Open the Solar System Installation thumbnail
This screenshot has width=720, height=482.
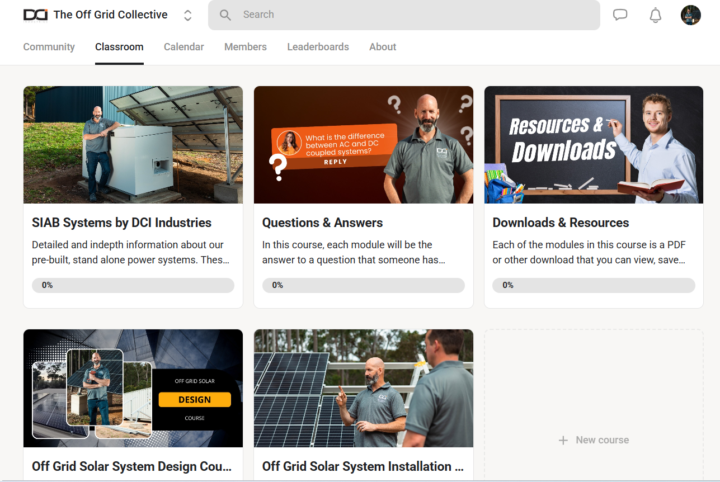363,388
